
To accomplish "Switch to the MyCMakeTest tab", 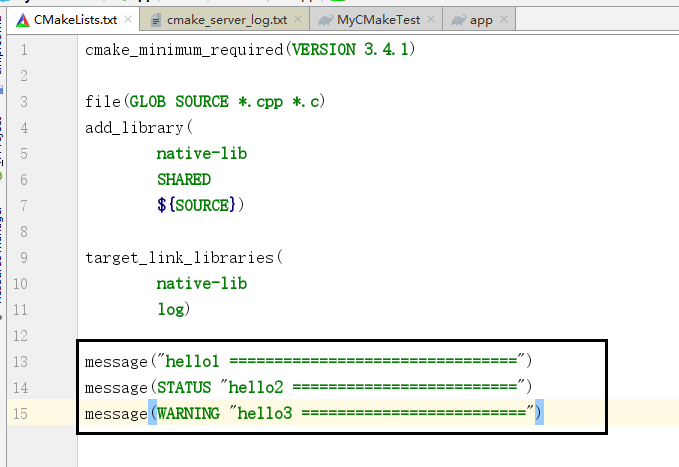I will pos(378,20).
